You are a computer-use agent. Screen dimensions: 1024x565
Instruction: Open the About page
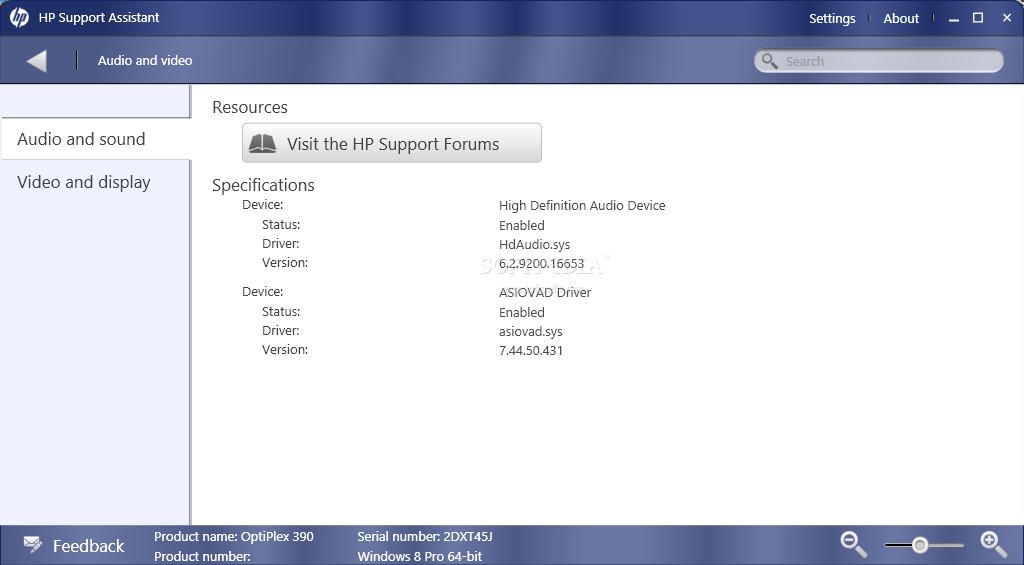[901, 18]
